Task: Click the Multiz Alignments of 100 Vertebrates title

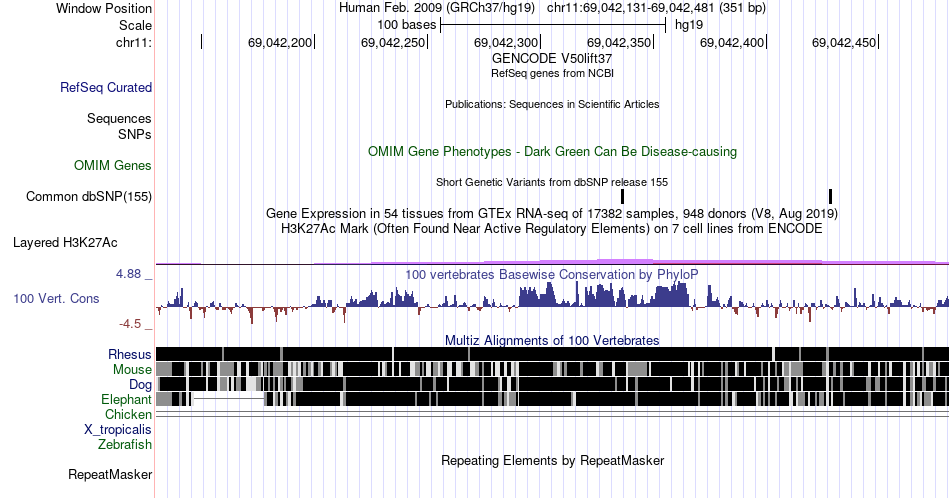Action: (x=552, y=340)
